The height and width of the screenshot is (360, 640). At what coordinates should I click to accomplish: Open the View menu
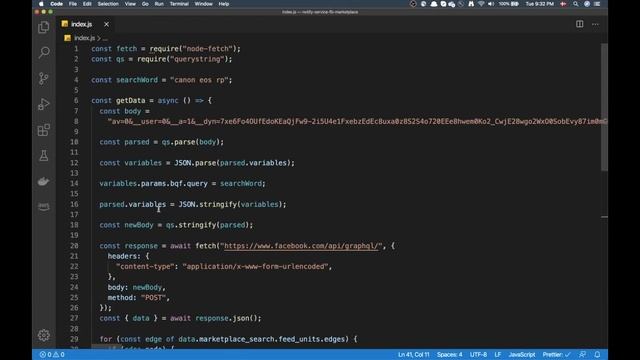pyautogui.click(x=130, y=4)
